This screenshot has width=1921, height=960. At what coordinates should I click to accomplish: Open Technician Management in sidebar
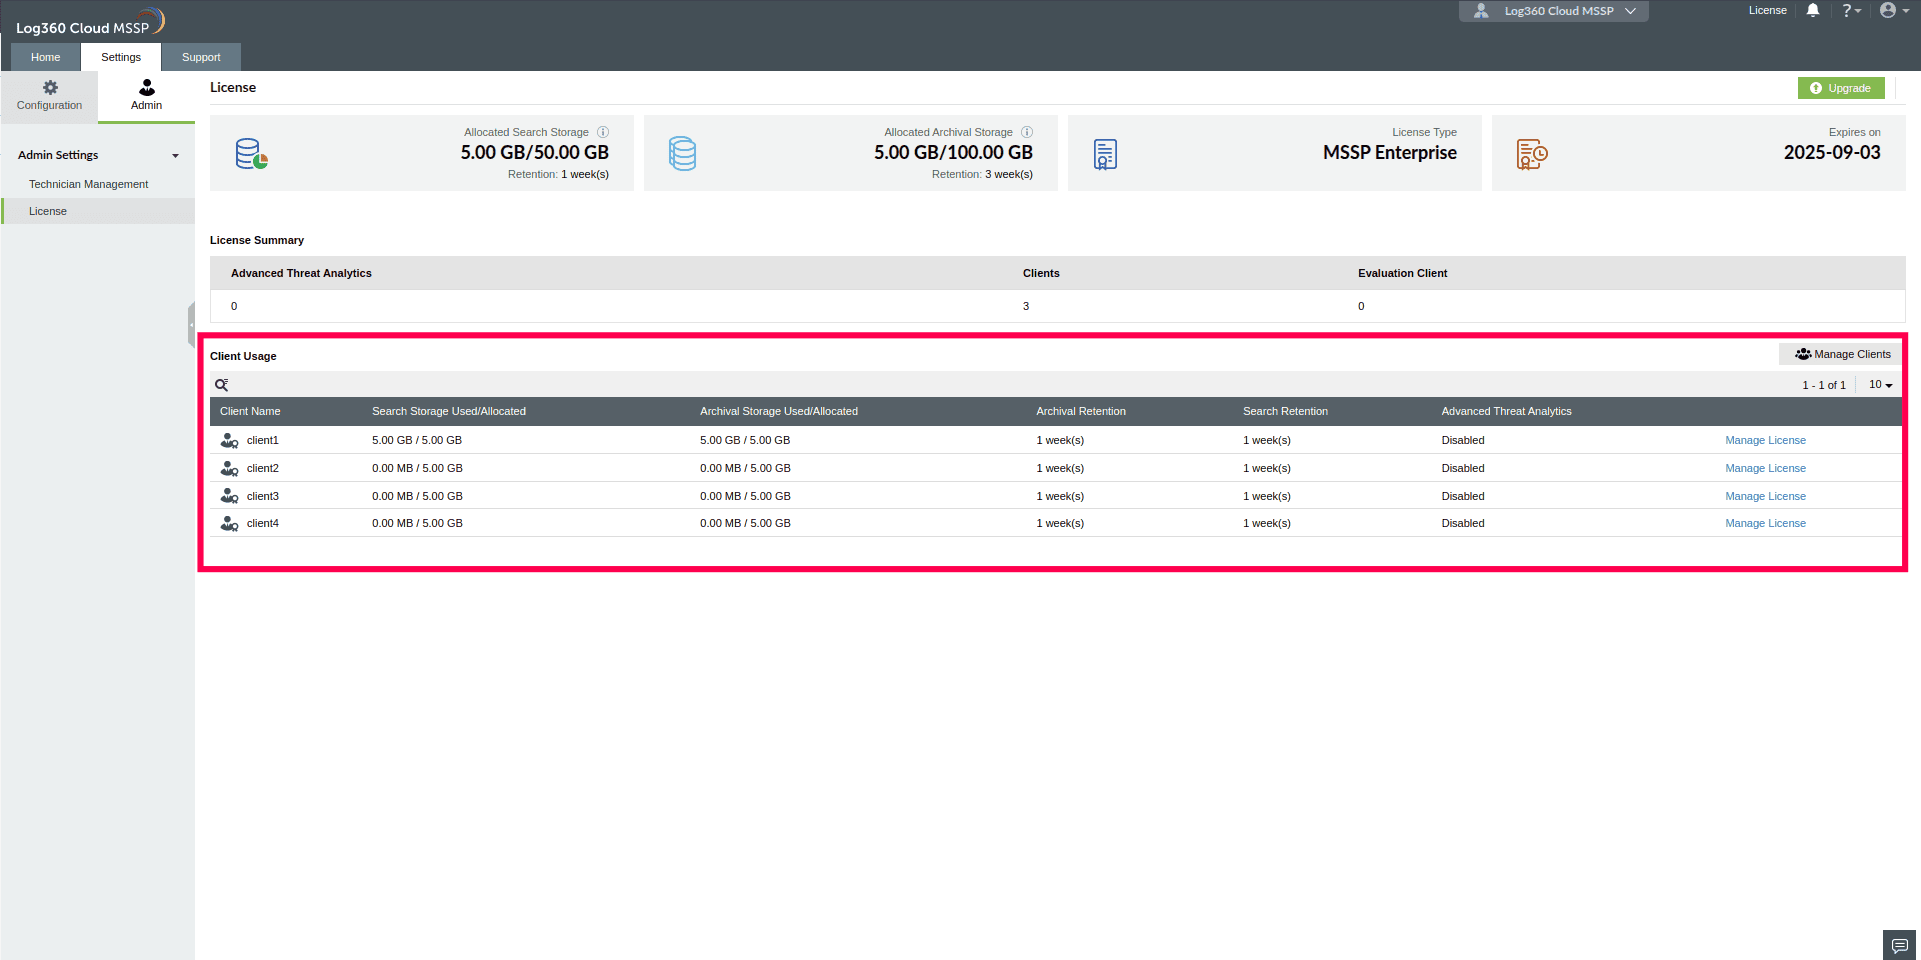click(89, 184)
